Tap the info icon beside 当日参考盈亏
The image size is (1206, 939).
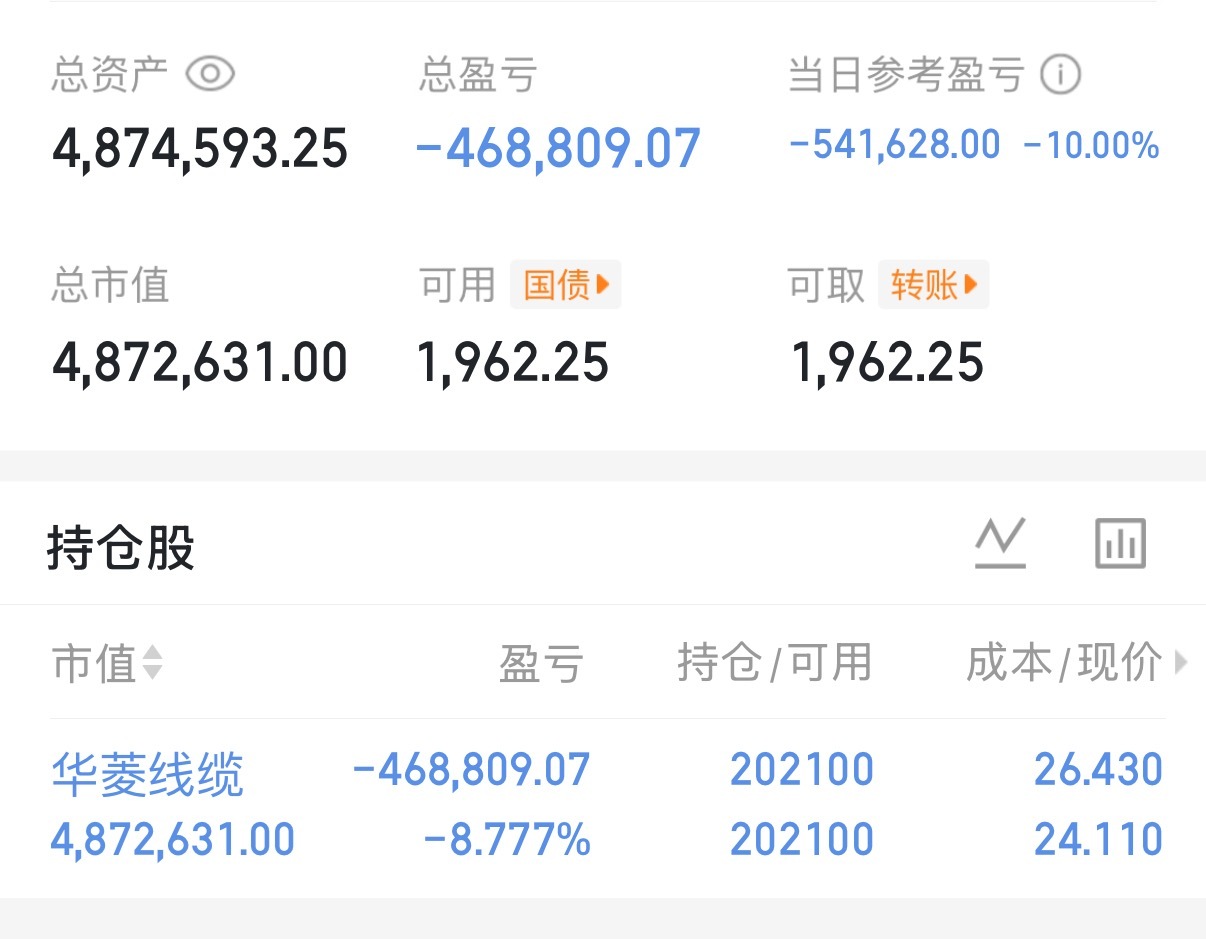pos(1061,70)
